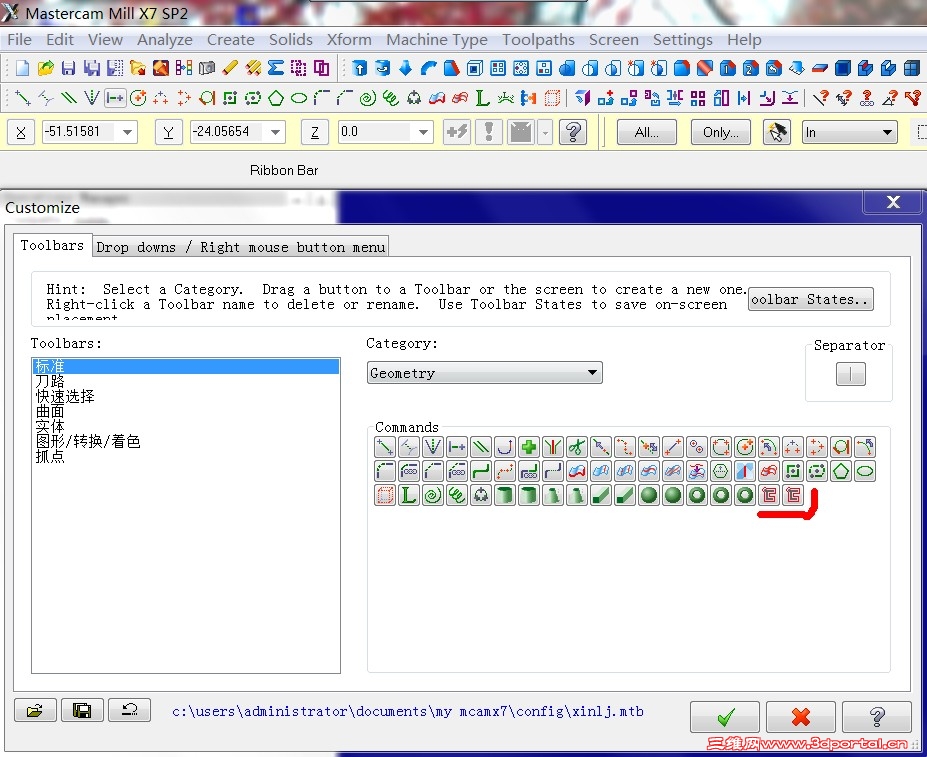Open the Category dropdown showing Geometry

[485, 373]
